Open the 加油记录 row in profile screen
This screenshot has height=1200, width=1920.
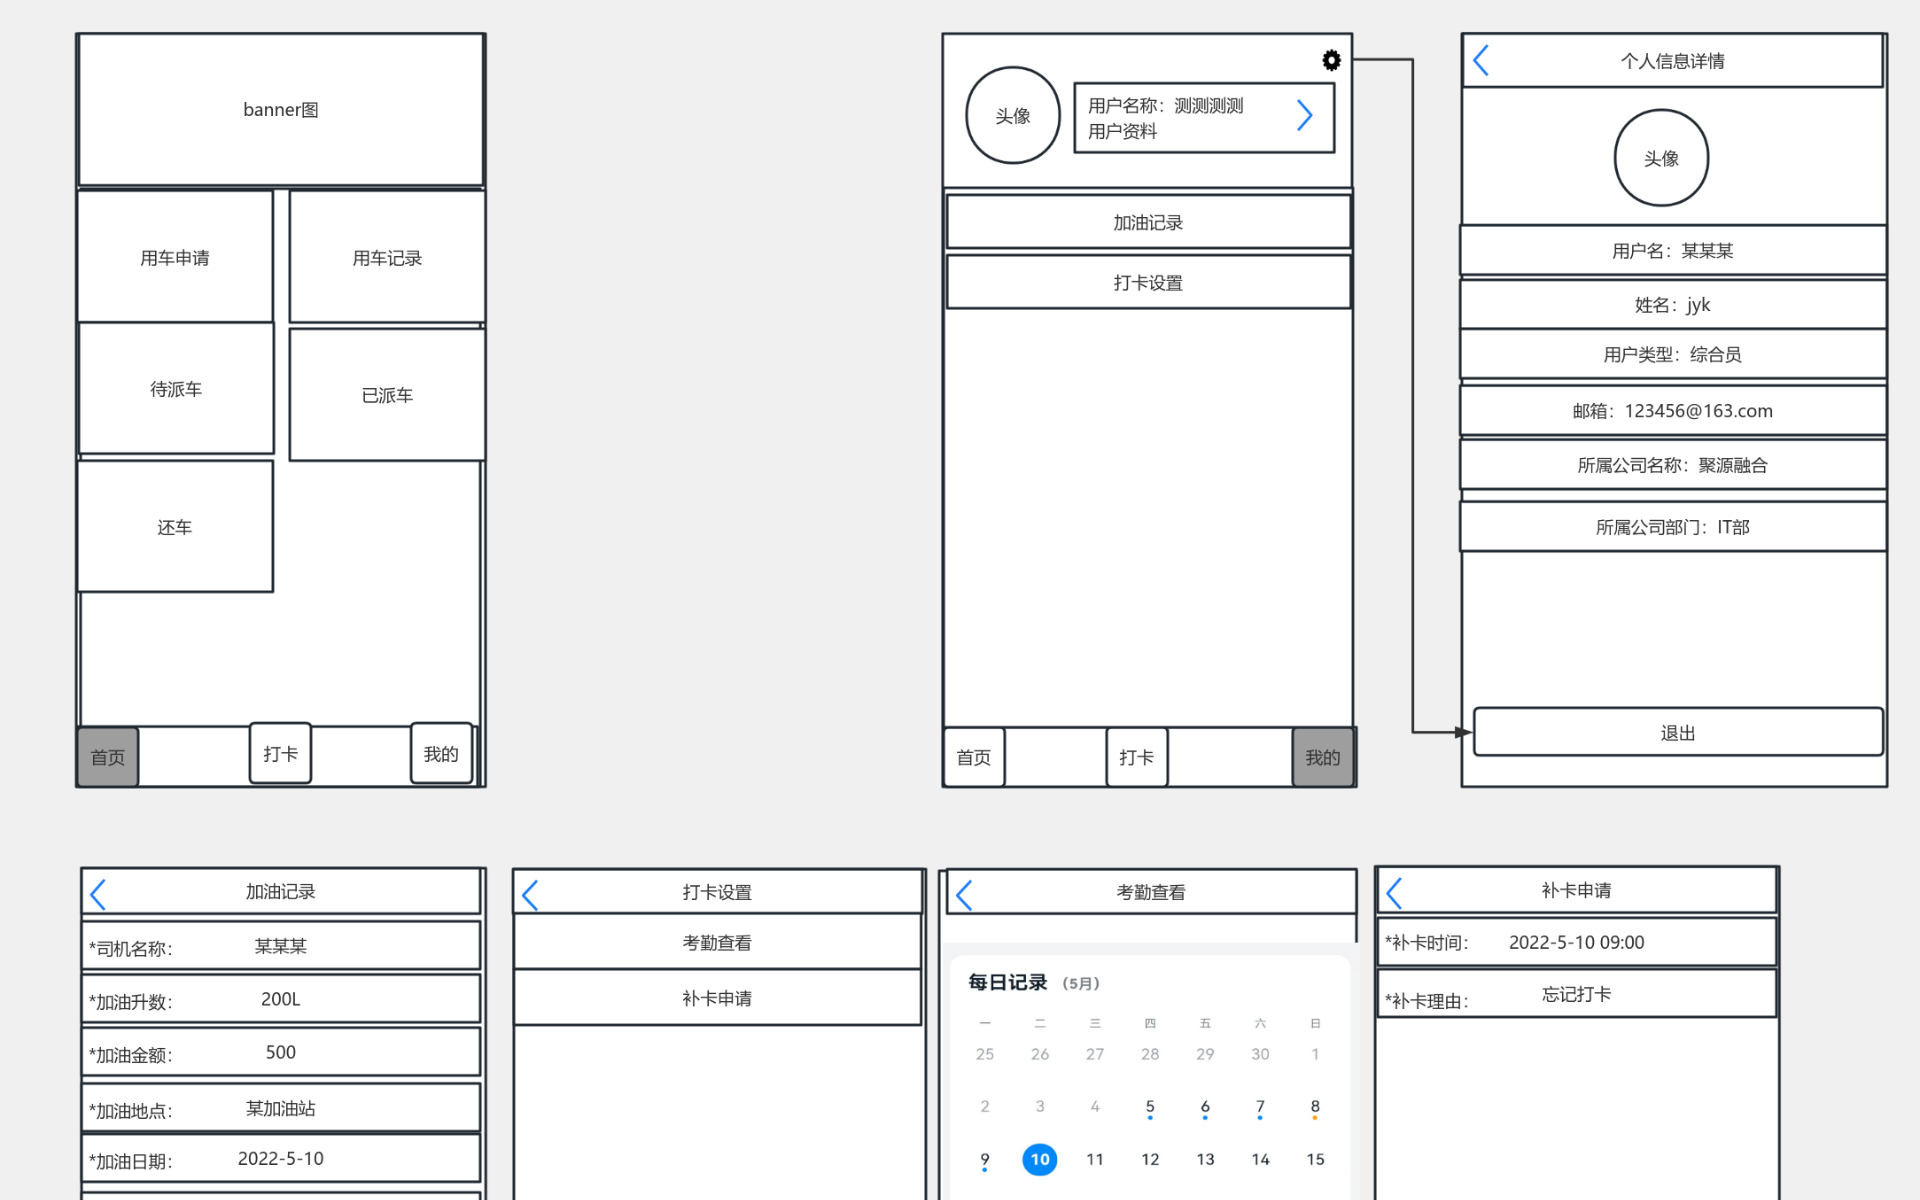point(1148,222)
